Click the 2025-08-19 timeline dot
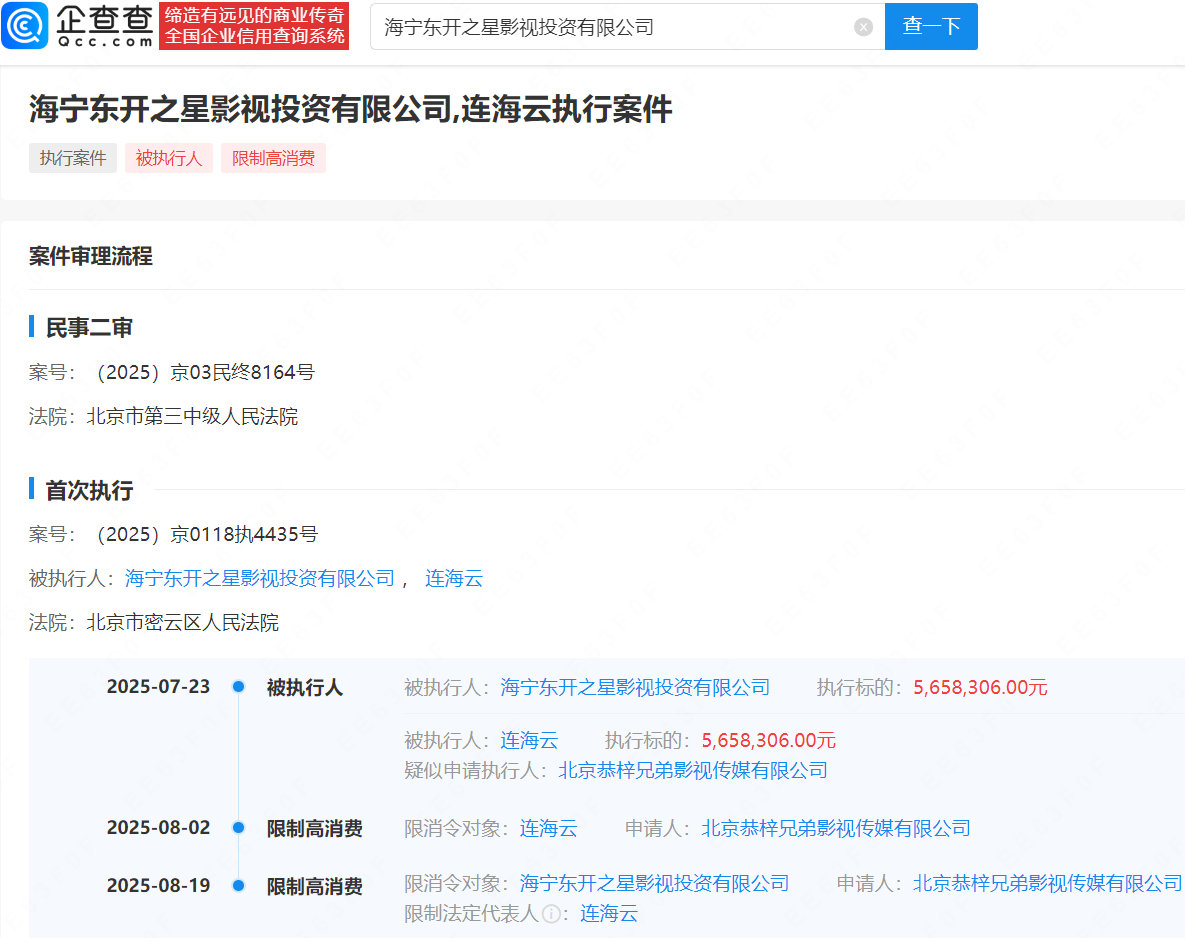 coord(239,885)
